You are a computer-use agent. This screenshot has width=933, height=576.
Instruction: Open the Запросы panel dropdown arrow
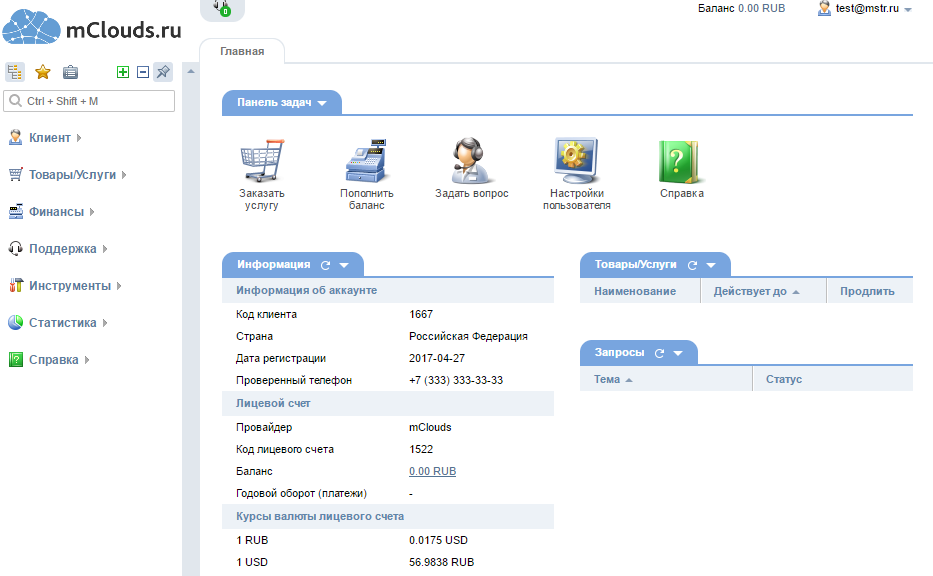click(678, 353)
